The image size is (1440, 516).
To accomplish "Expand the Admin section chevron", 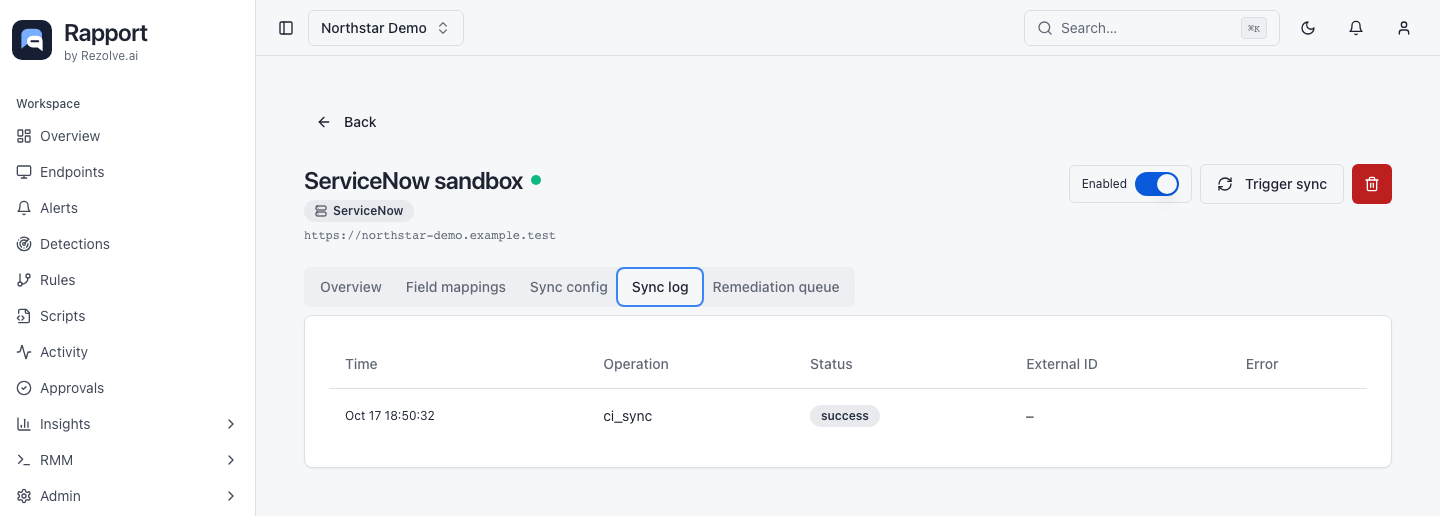I will pyautogui.click(x=231, y=496).
